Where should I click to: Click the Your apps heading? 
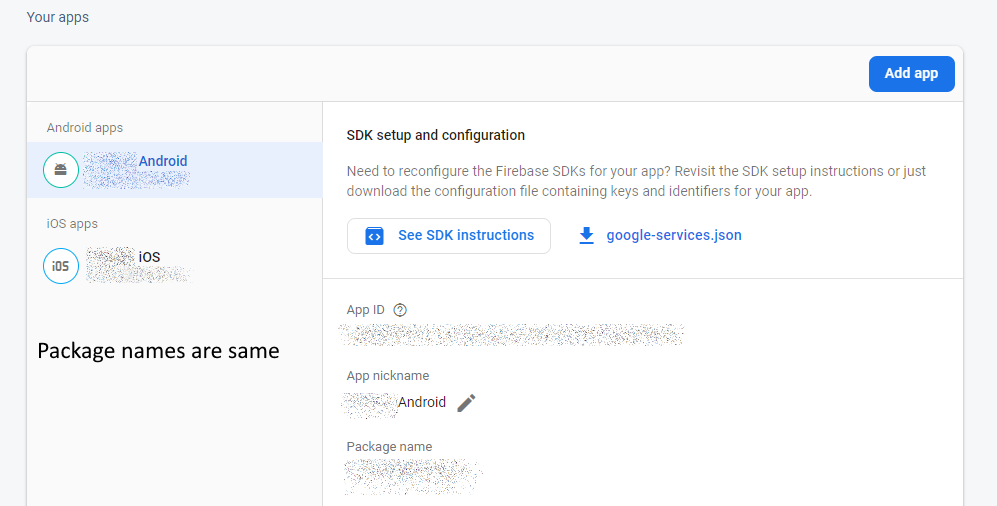coord(58,17)
